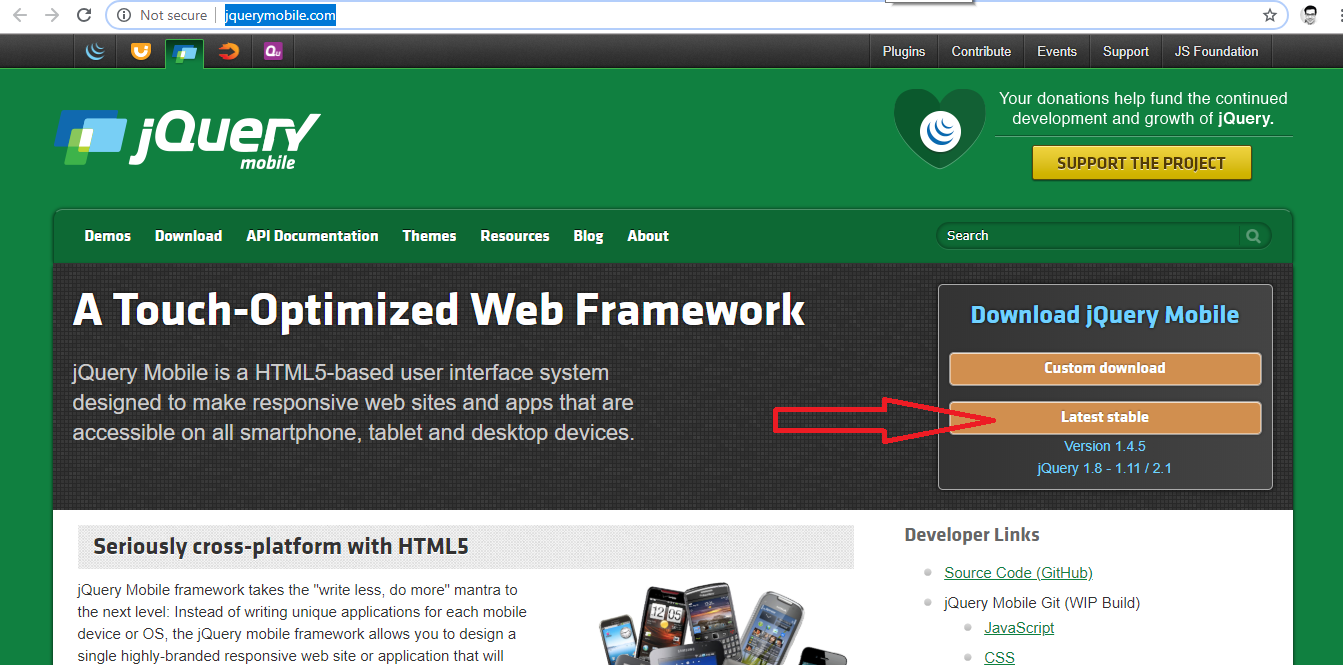Image resolution: width=1343 pixels, height=665 pixels.
Task: Reload the page using the refresh icon
Action: pyautogui.click(x=85, y=15)
